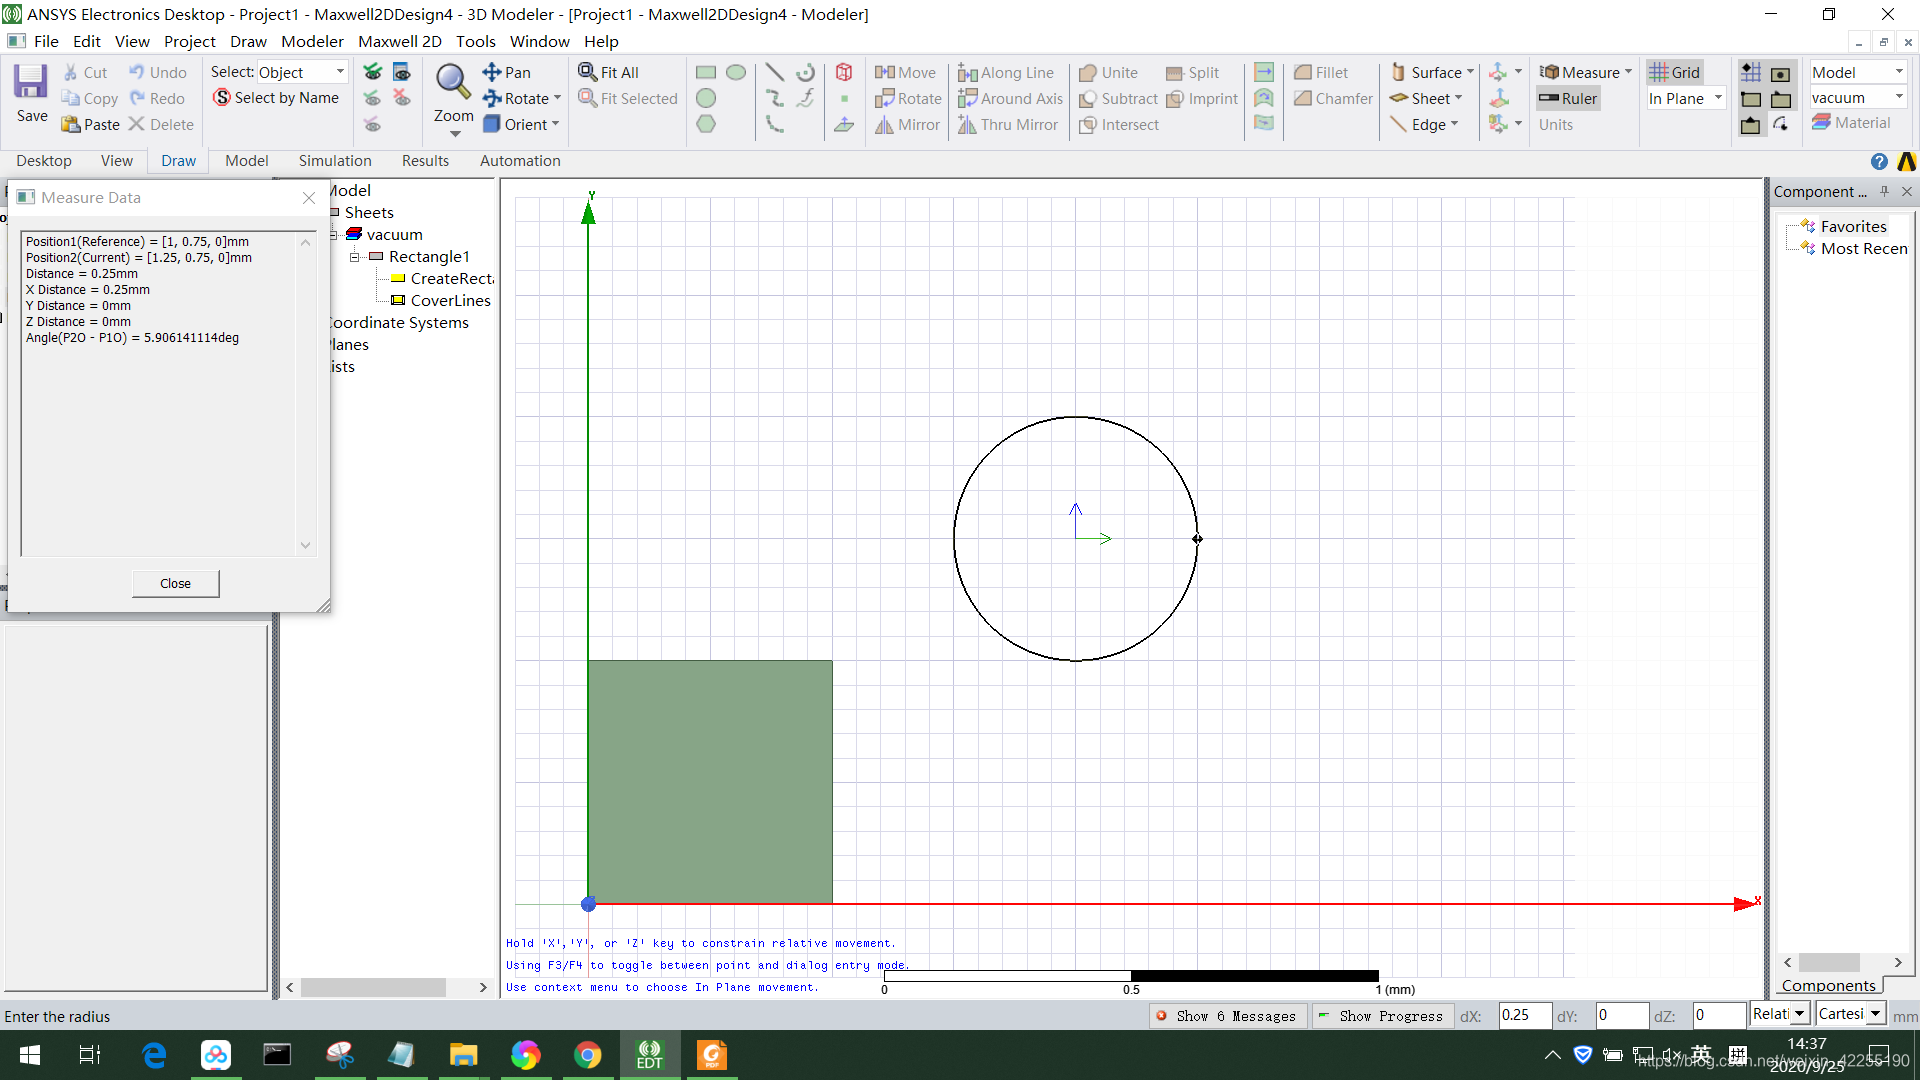Open the Measure tool

click(x=1585, y=72)
